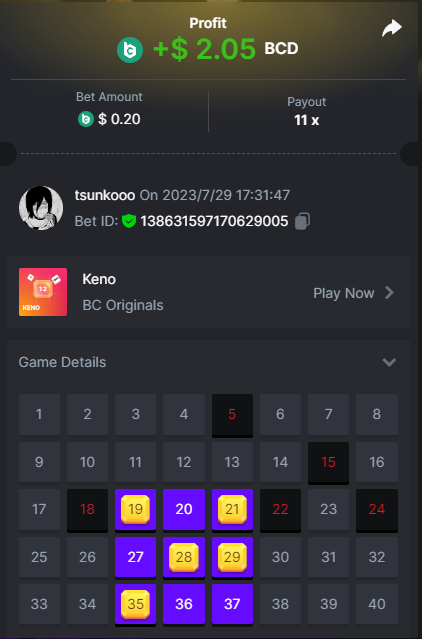This screenshot has width=422, height=639.
Task: Click the green verified shield icon
Action: tap(129, 221)
